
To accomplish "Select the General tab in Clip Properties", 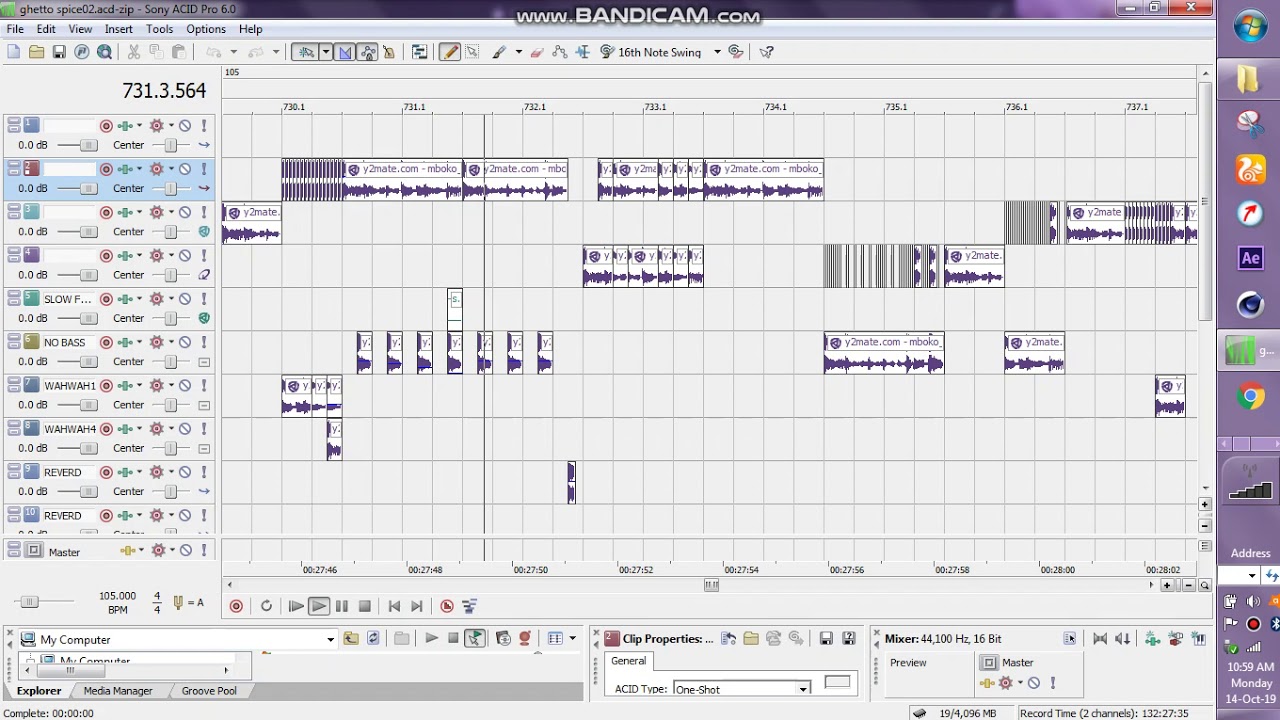I will point(628,661).
